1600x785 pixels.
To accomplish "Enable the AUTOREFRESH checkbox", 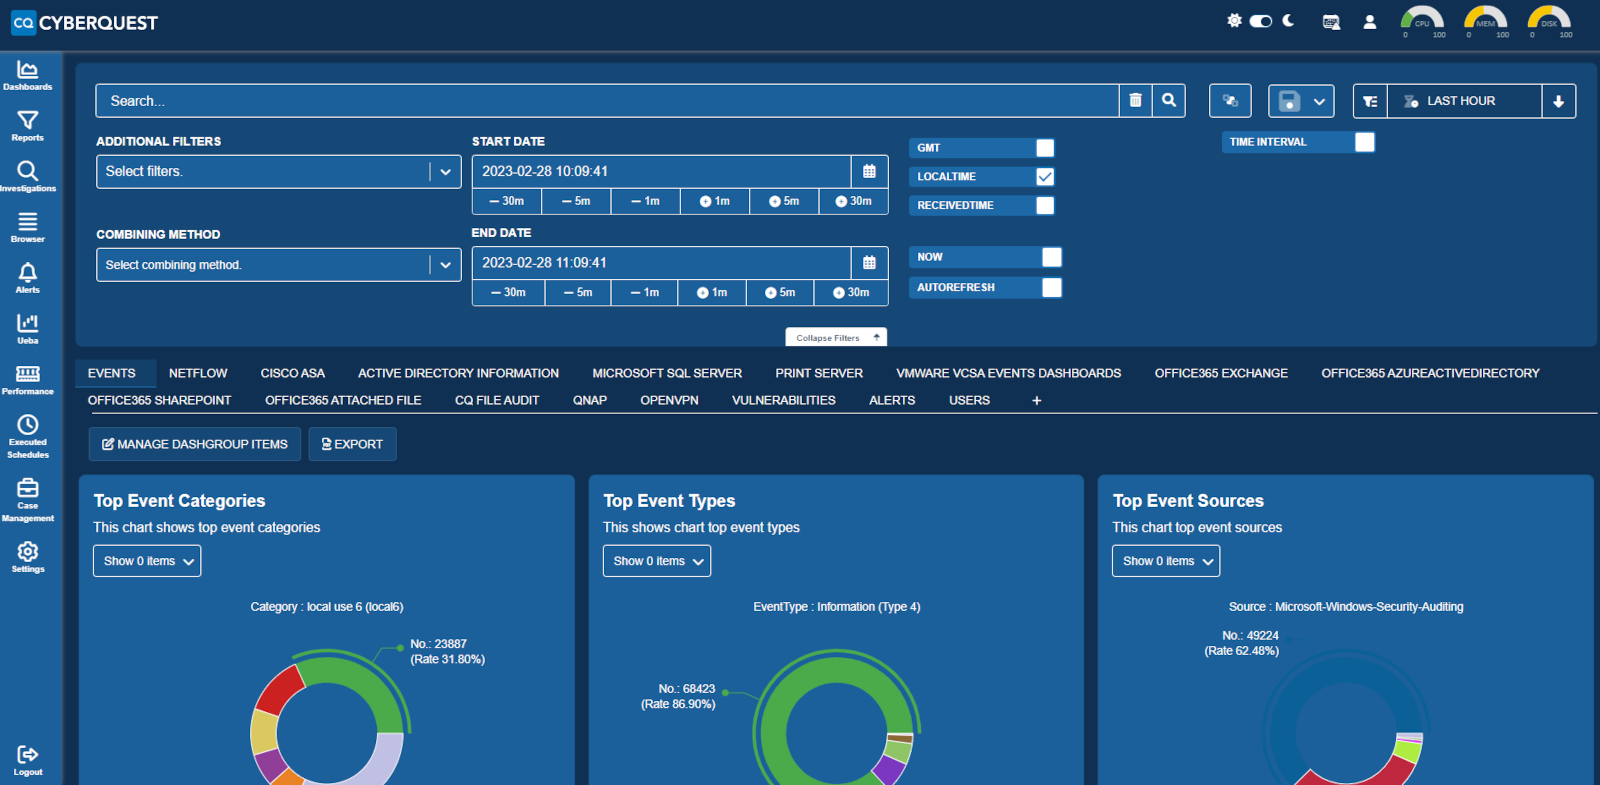I will 1052,287.
